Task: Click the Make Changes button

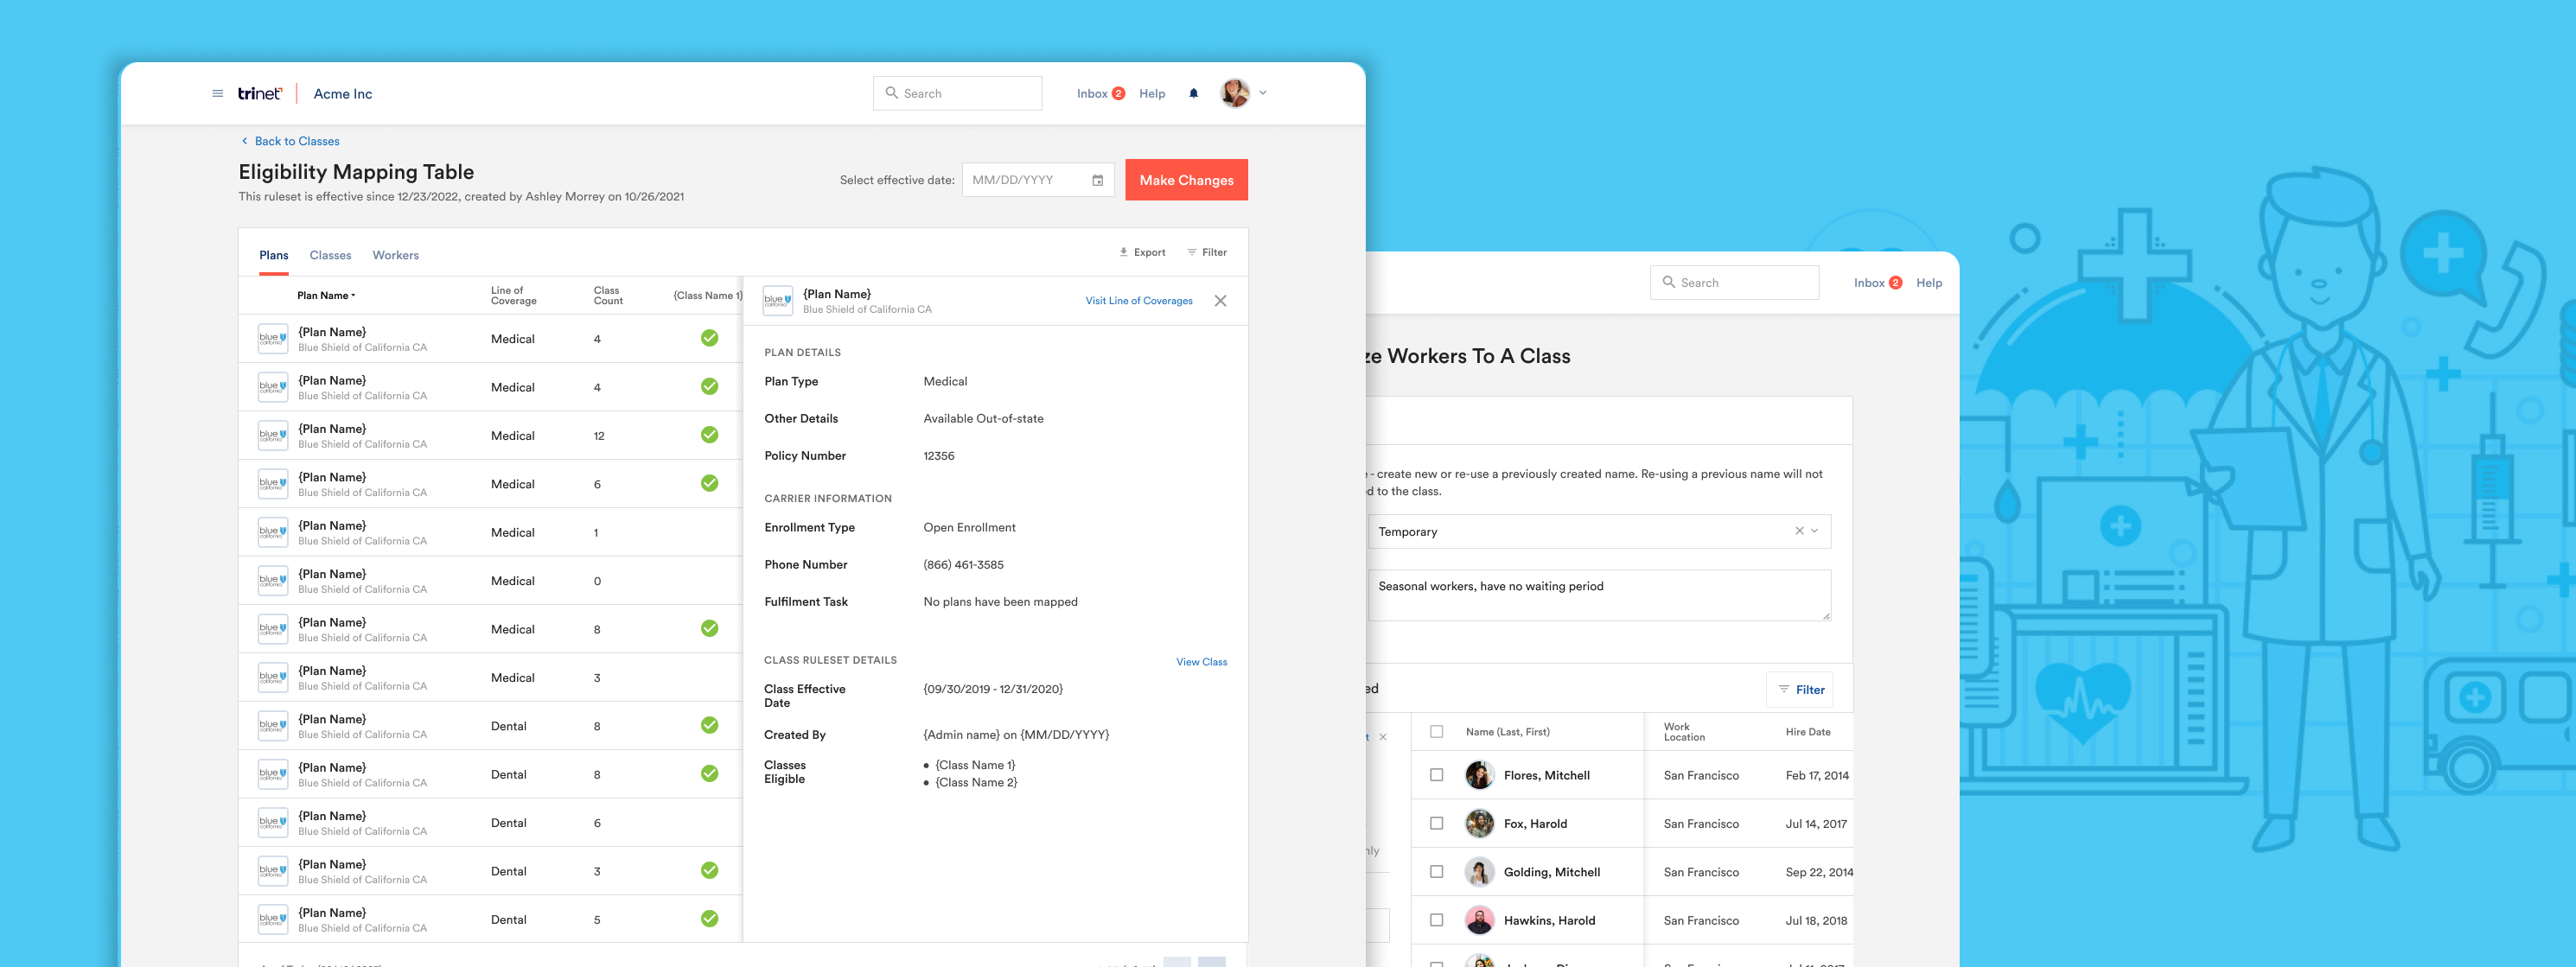Action: [1186, 180]
